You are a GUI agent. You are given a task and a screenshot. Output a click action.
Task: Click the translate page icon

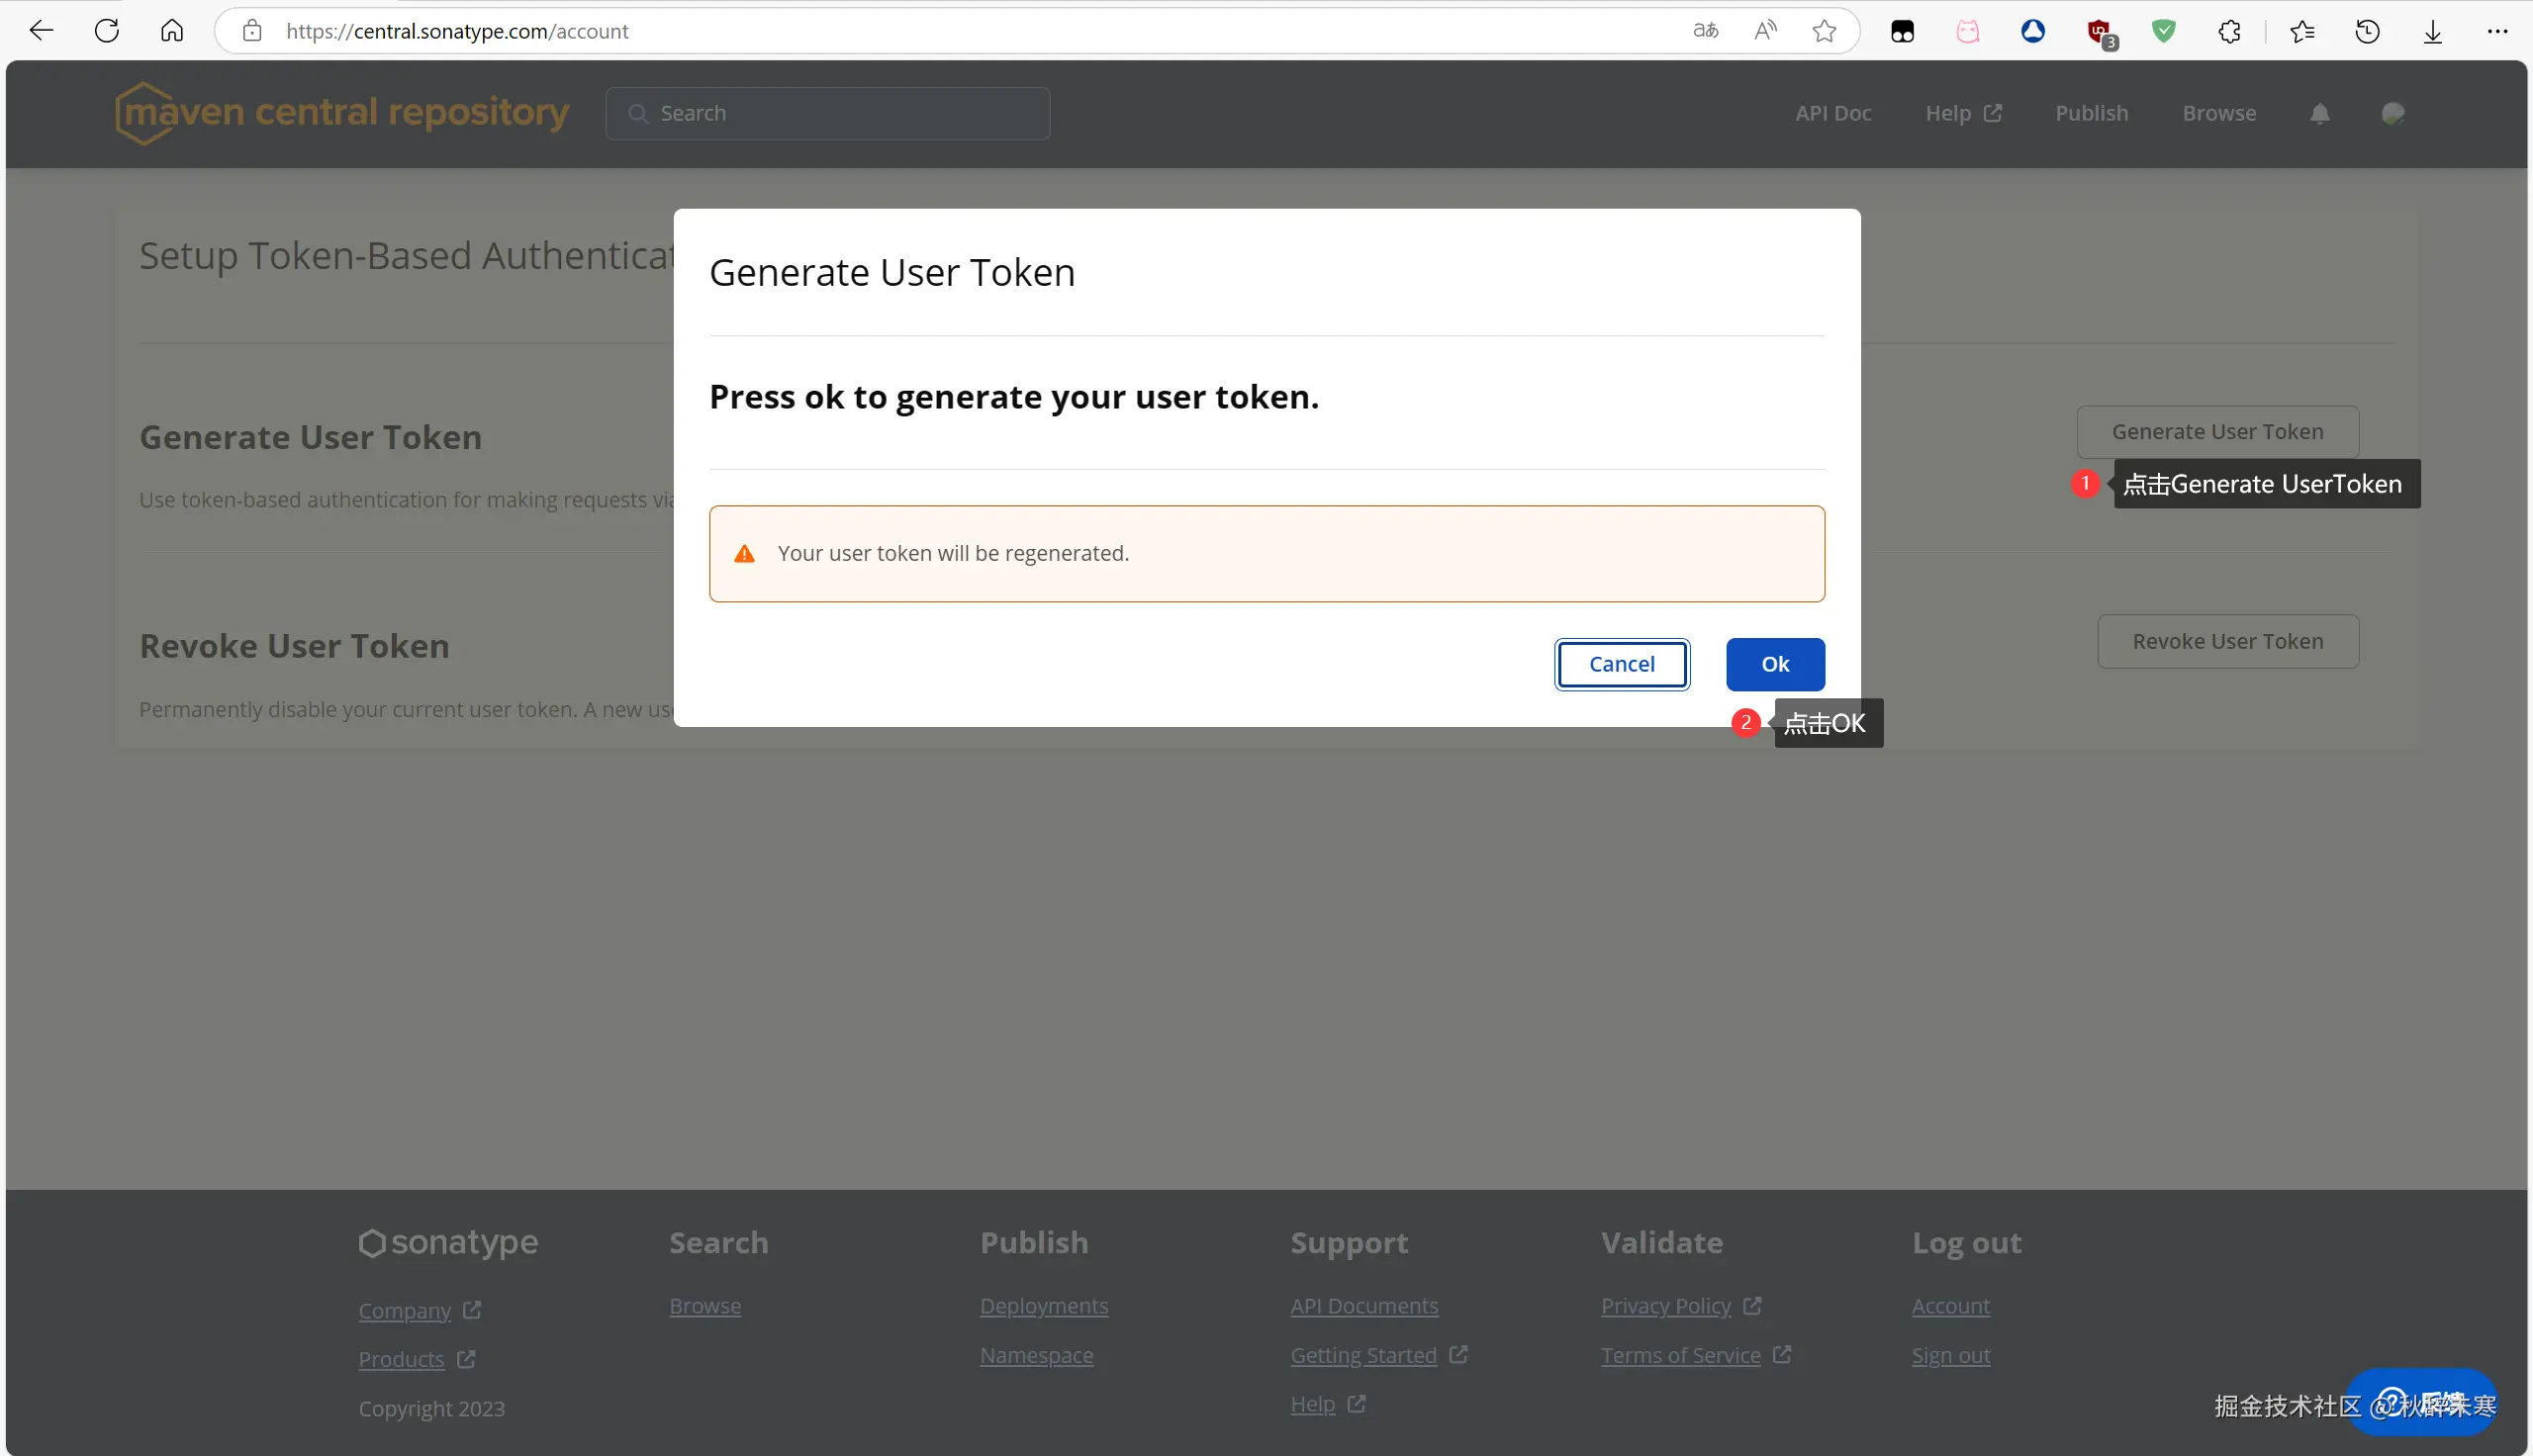coord(1705,31)
